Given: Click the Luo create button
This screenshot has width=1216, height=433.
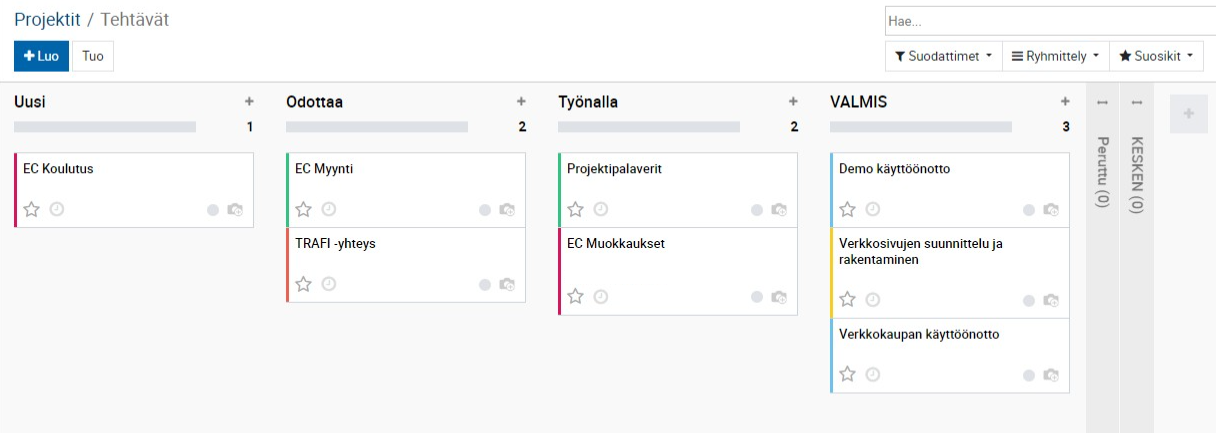Looking at the screenshot, I should coord(41,56).
